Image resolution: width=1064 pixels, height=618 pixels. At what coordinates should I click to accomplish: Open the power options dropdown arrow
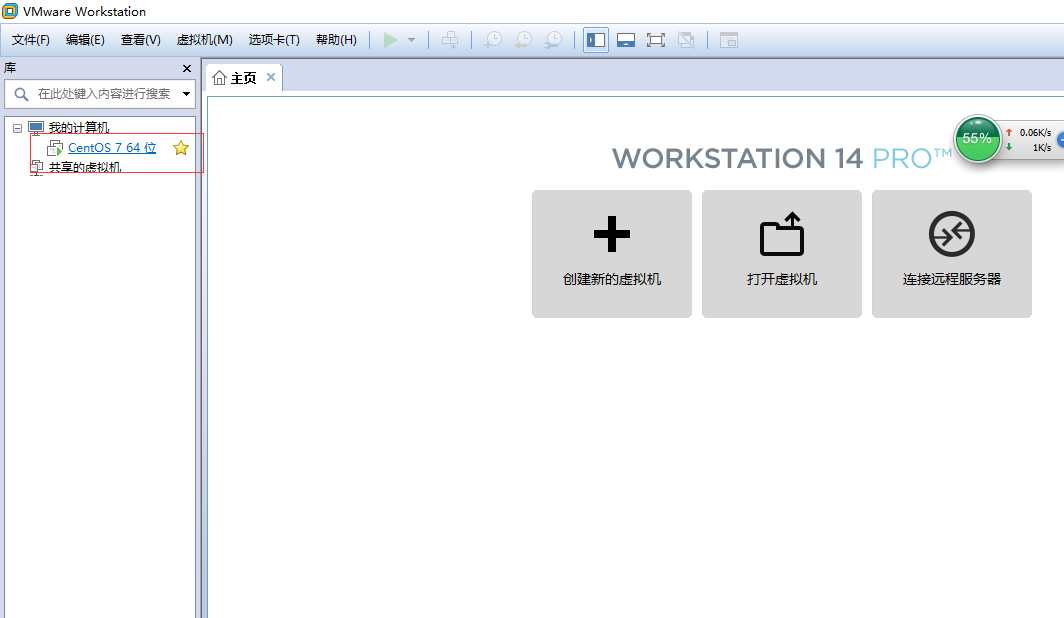[x=411, y=40]
